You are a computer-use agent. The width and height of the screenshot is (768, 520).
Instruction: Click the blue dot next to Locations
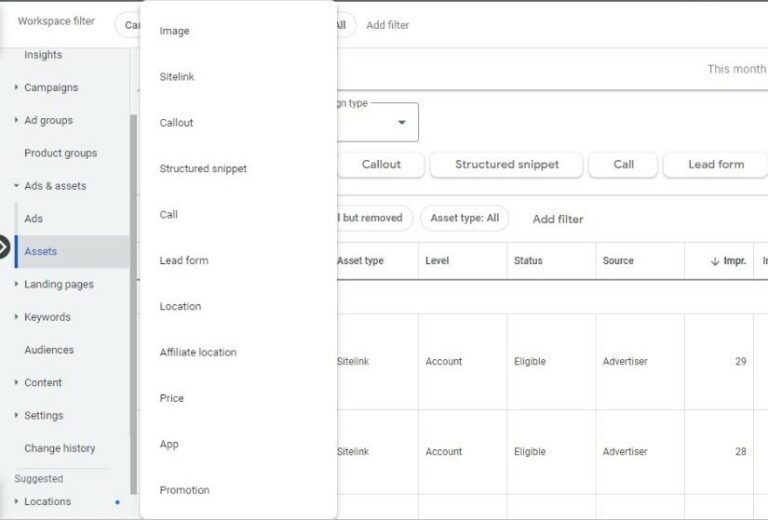click(x=117, y=502)
